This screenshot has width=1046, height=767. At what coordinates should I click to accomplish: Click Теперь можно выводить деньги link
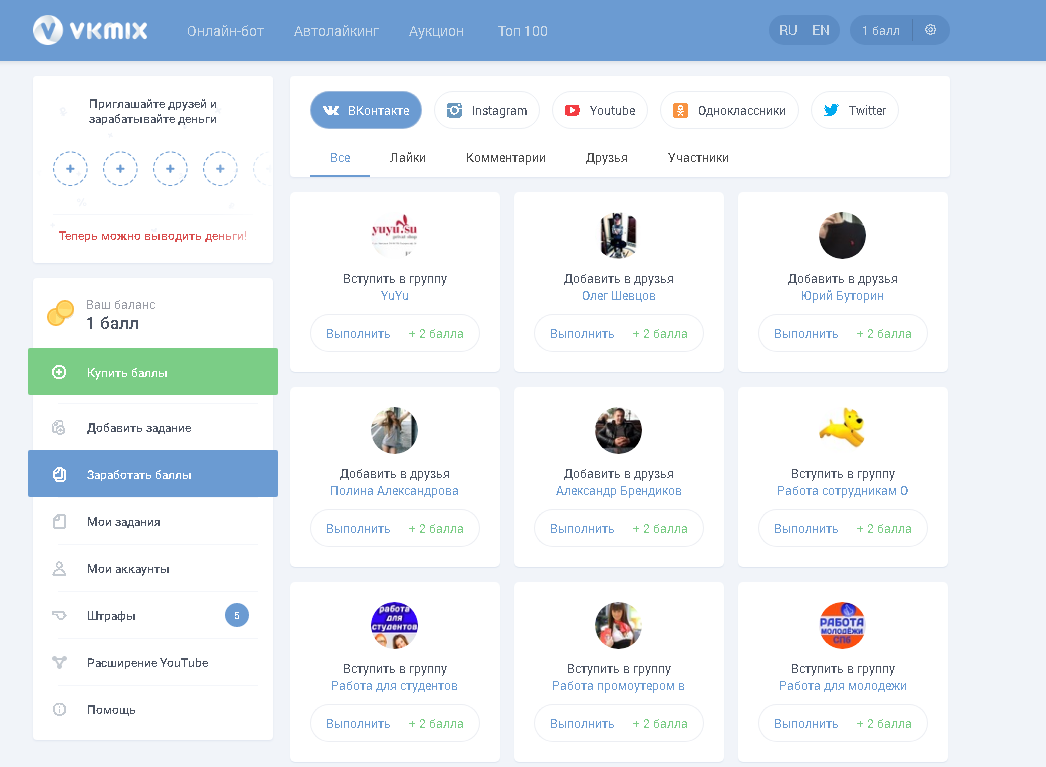[153, 235]
